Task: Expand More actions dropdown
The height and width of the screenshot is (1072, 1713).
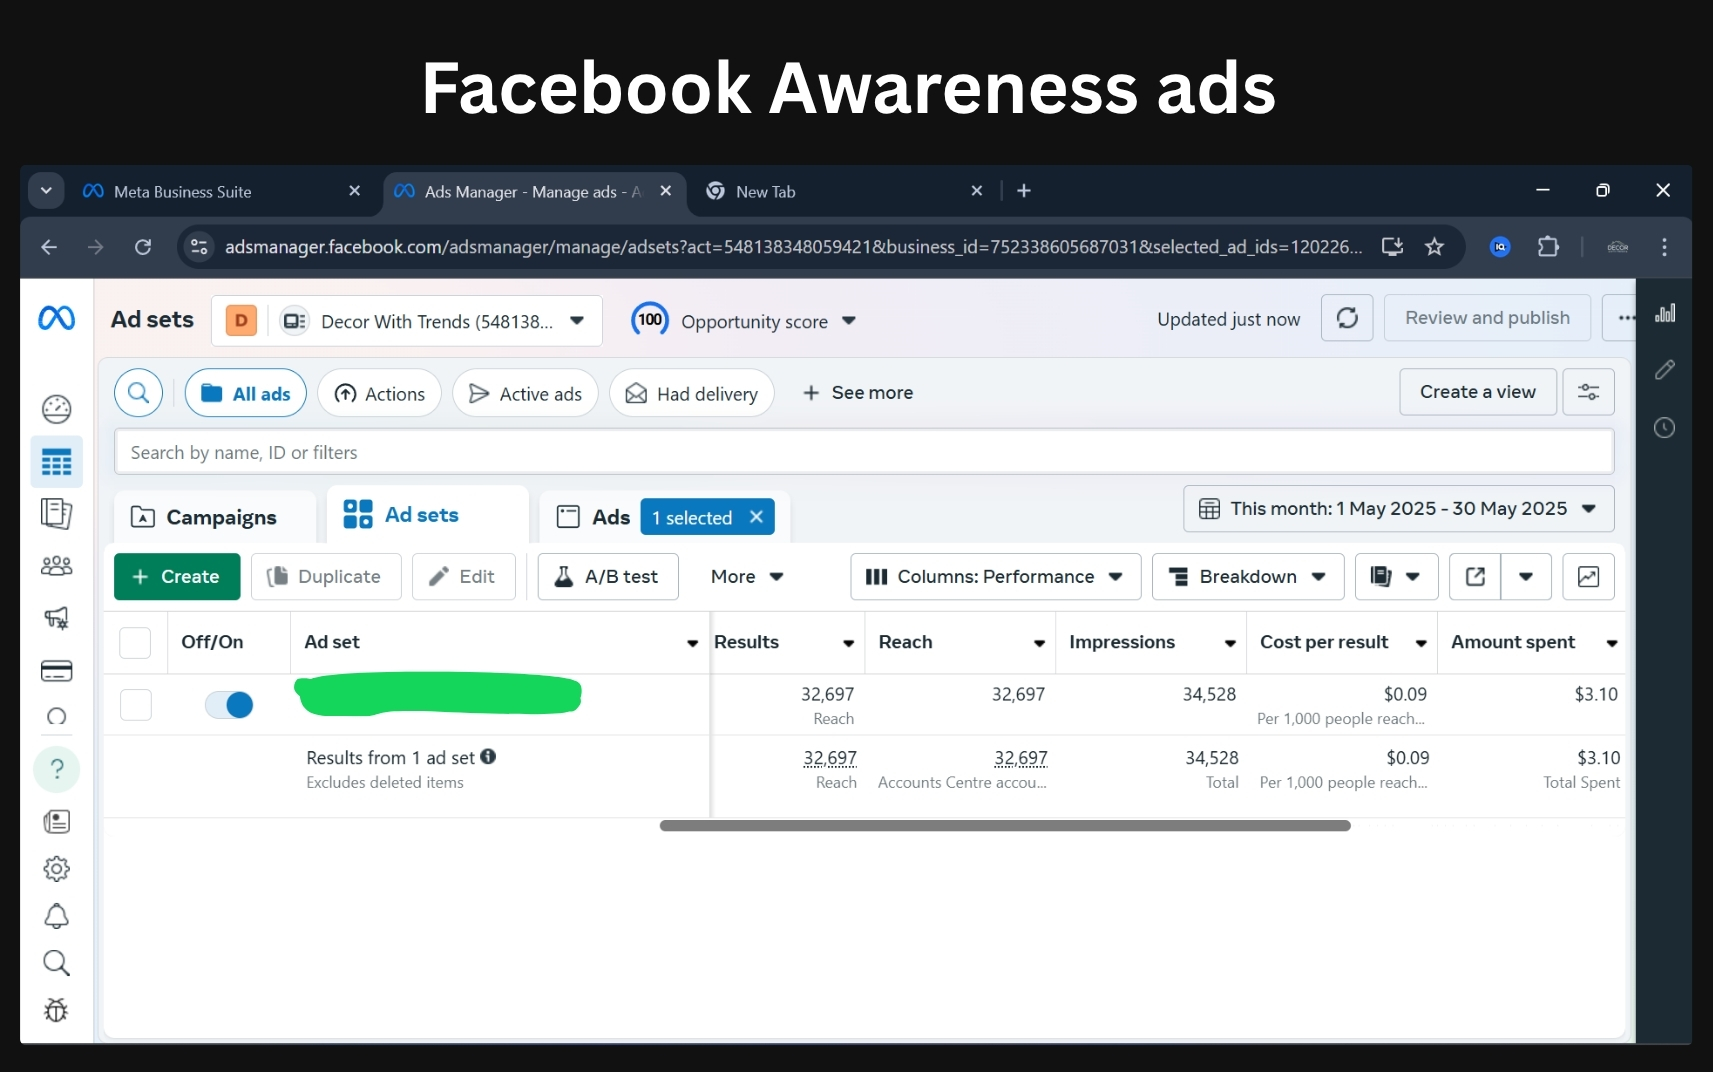Action: point(747,577)
